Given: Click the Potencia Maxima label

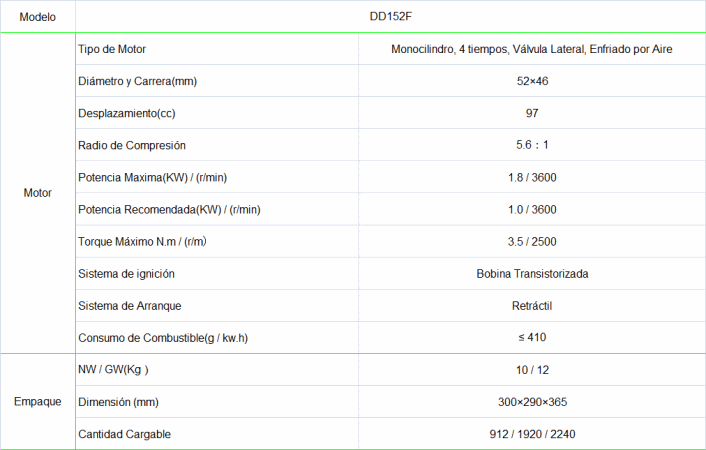Looking at the screenshot, I should [x=152, y=177].
